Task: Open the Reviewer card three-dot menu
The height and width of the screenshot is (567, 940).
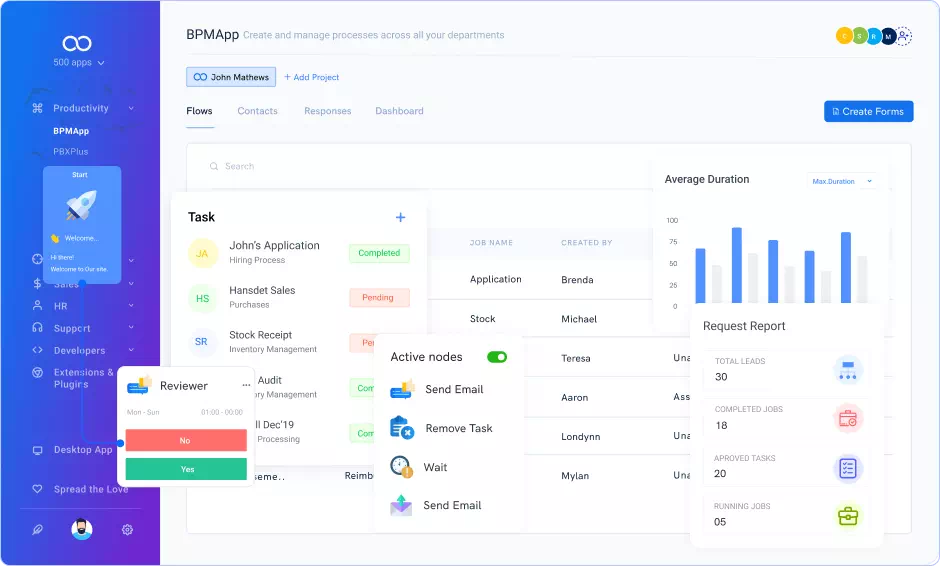Action: [246, 386]
